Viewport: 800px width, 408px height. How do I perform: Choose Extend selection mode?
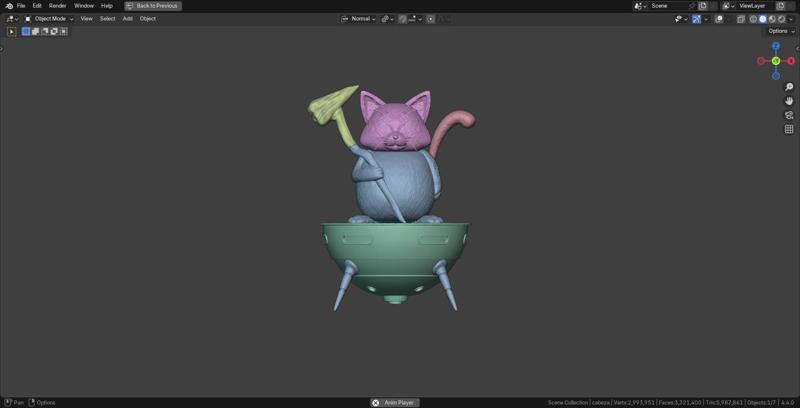35,32
